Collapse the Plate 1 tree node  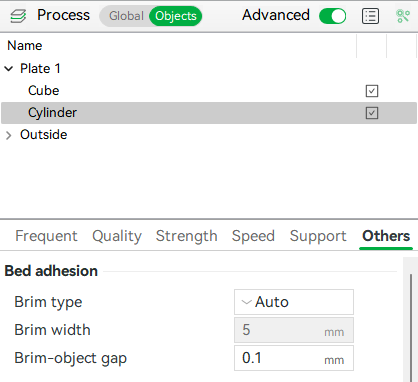[x=9, y=69]
